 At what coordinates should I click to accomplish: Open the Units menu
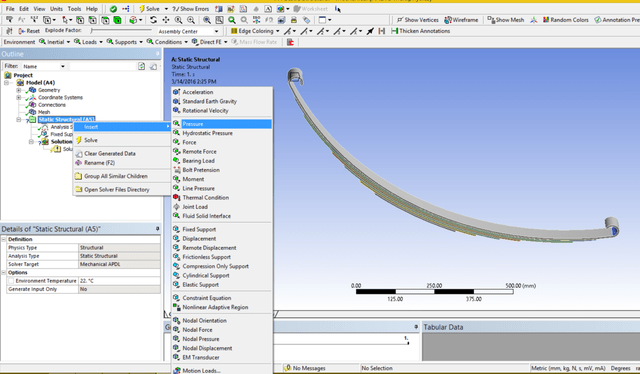point(56,9)
